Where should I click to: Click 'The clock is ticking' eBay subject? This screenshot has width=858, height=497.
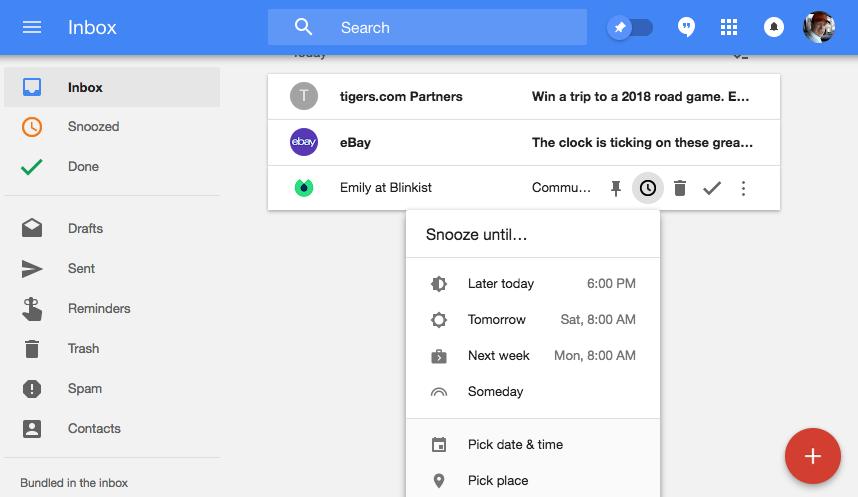(x=642, y=143)
